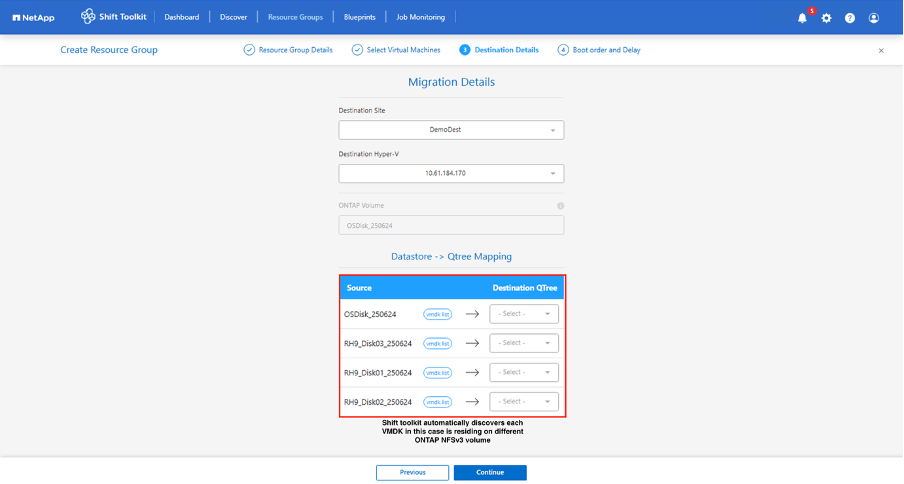Go to the Dashboard menu

coord(181,17)
